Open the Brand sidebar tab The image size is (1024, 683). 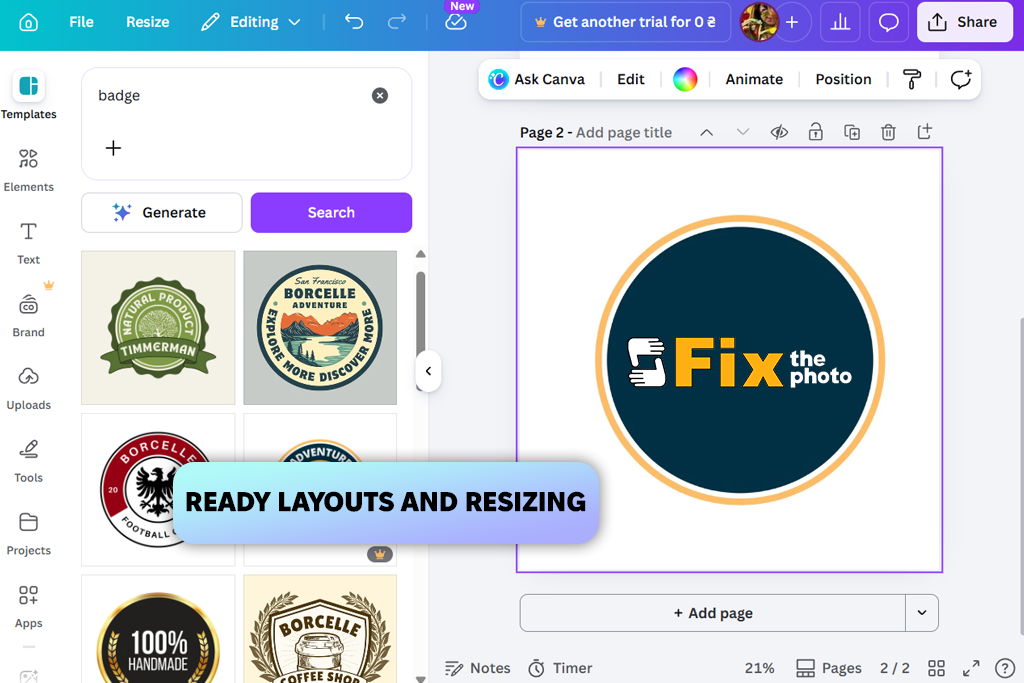click(x=28, y=316)
